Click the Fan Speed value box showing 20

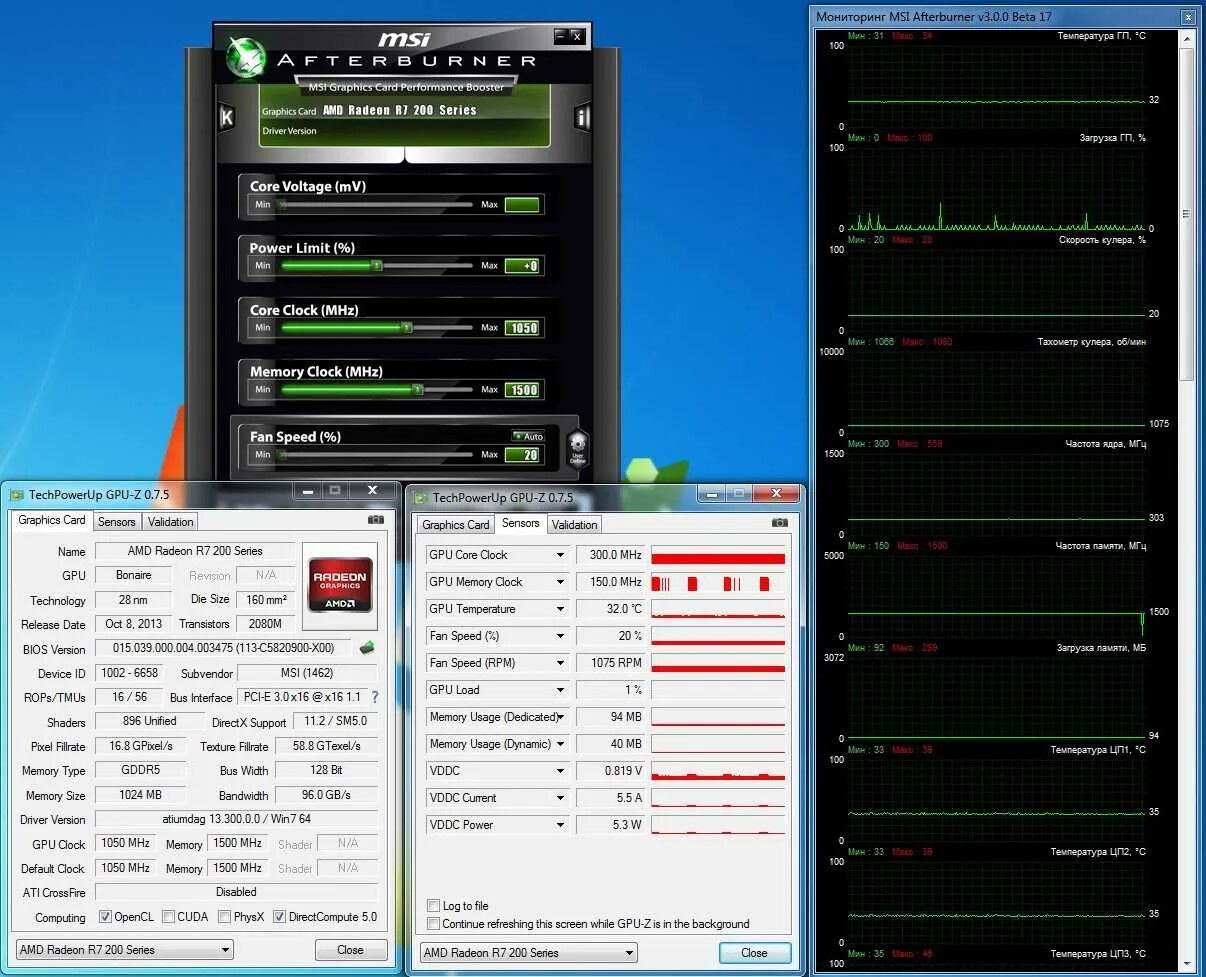click(x=522, y=455)
